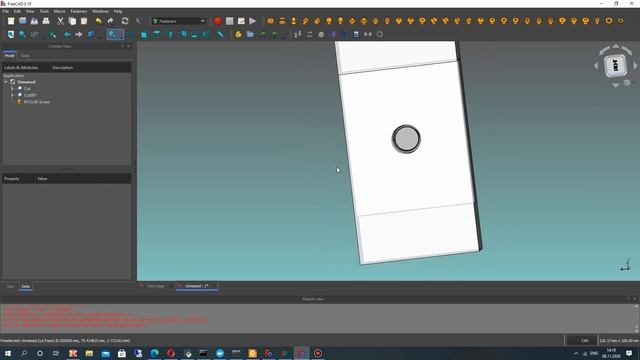Open the navigation cube mini menu

point(627,83)
